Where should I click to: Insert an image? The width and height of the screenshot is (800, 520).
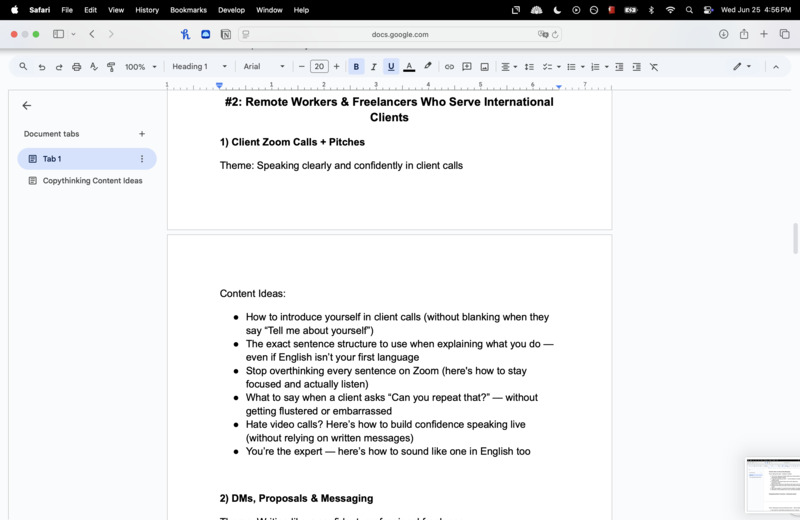(485, 67)
